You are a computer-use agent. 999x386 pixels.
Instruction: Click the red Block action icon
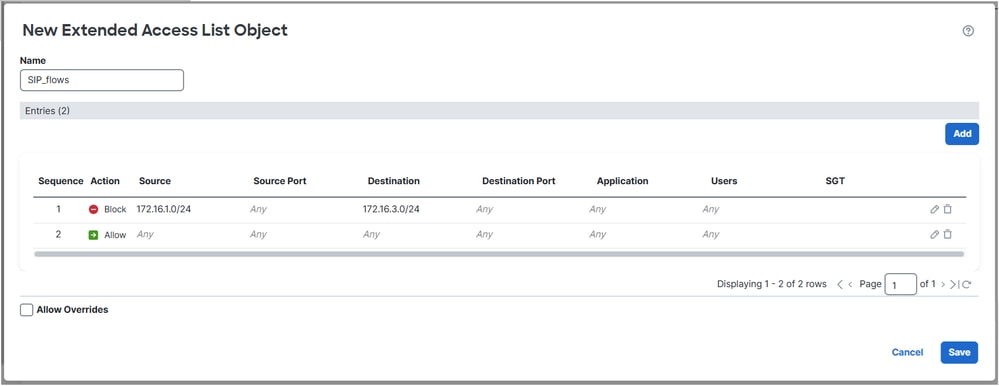[x=94, y=209]
